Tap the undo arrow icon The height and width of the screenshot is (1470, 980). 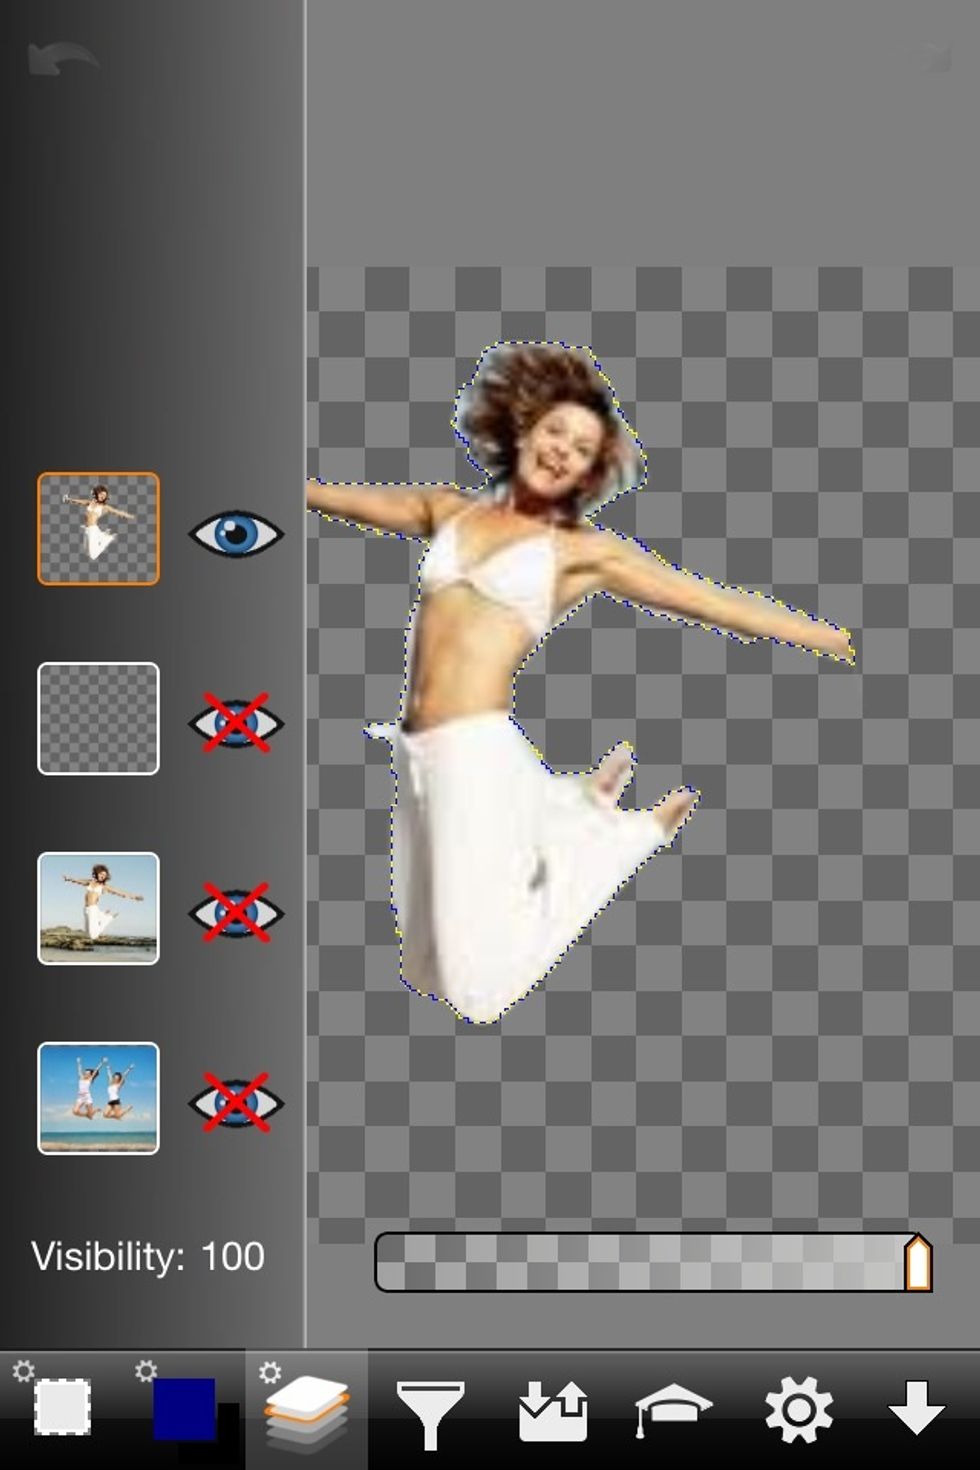click(62, 60)
